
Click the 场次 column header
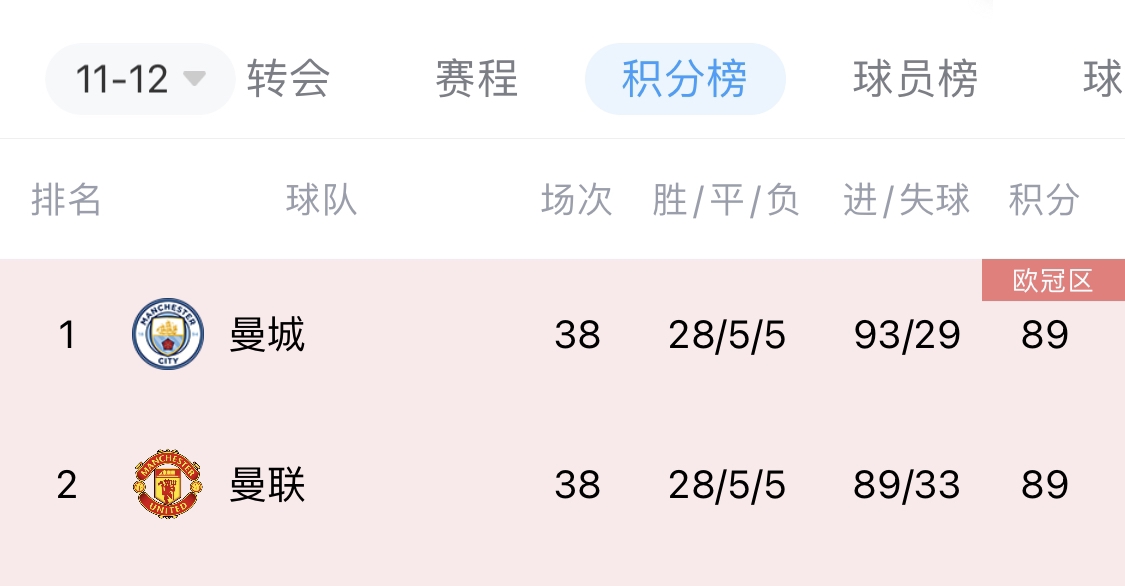[x=577, y=199]
